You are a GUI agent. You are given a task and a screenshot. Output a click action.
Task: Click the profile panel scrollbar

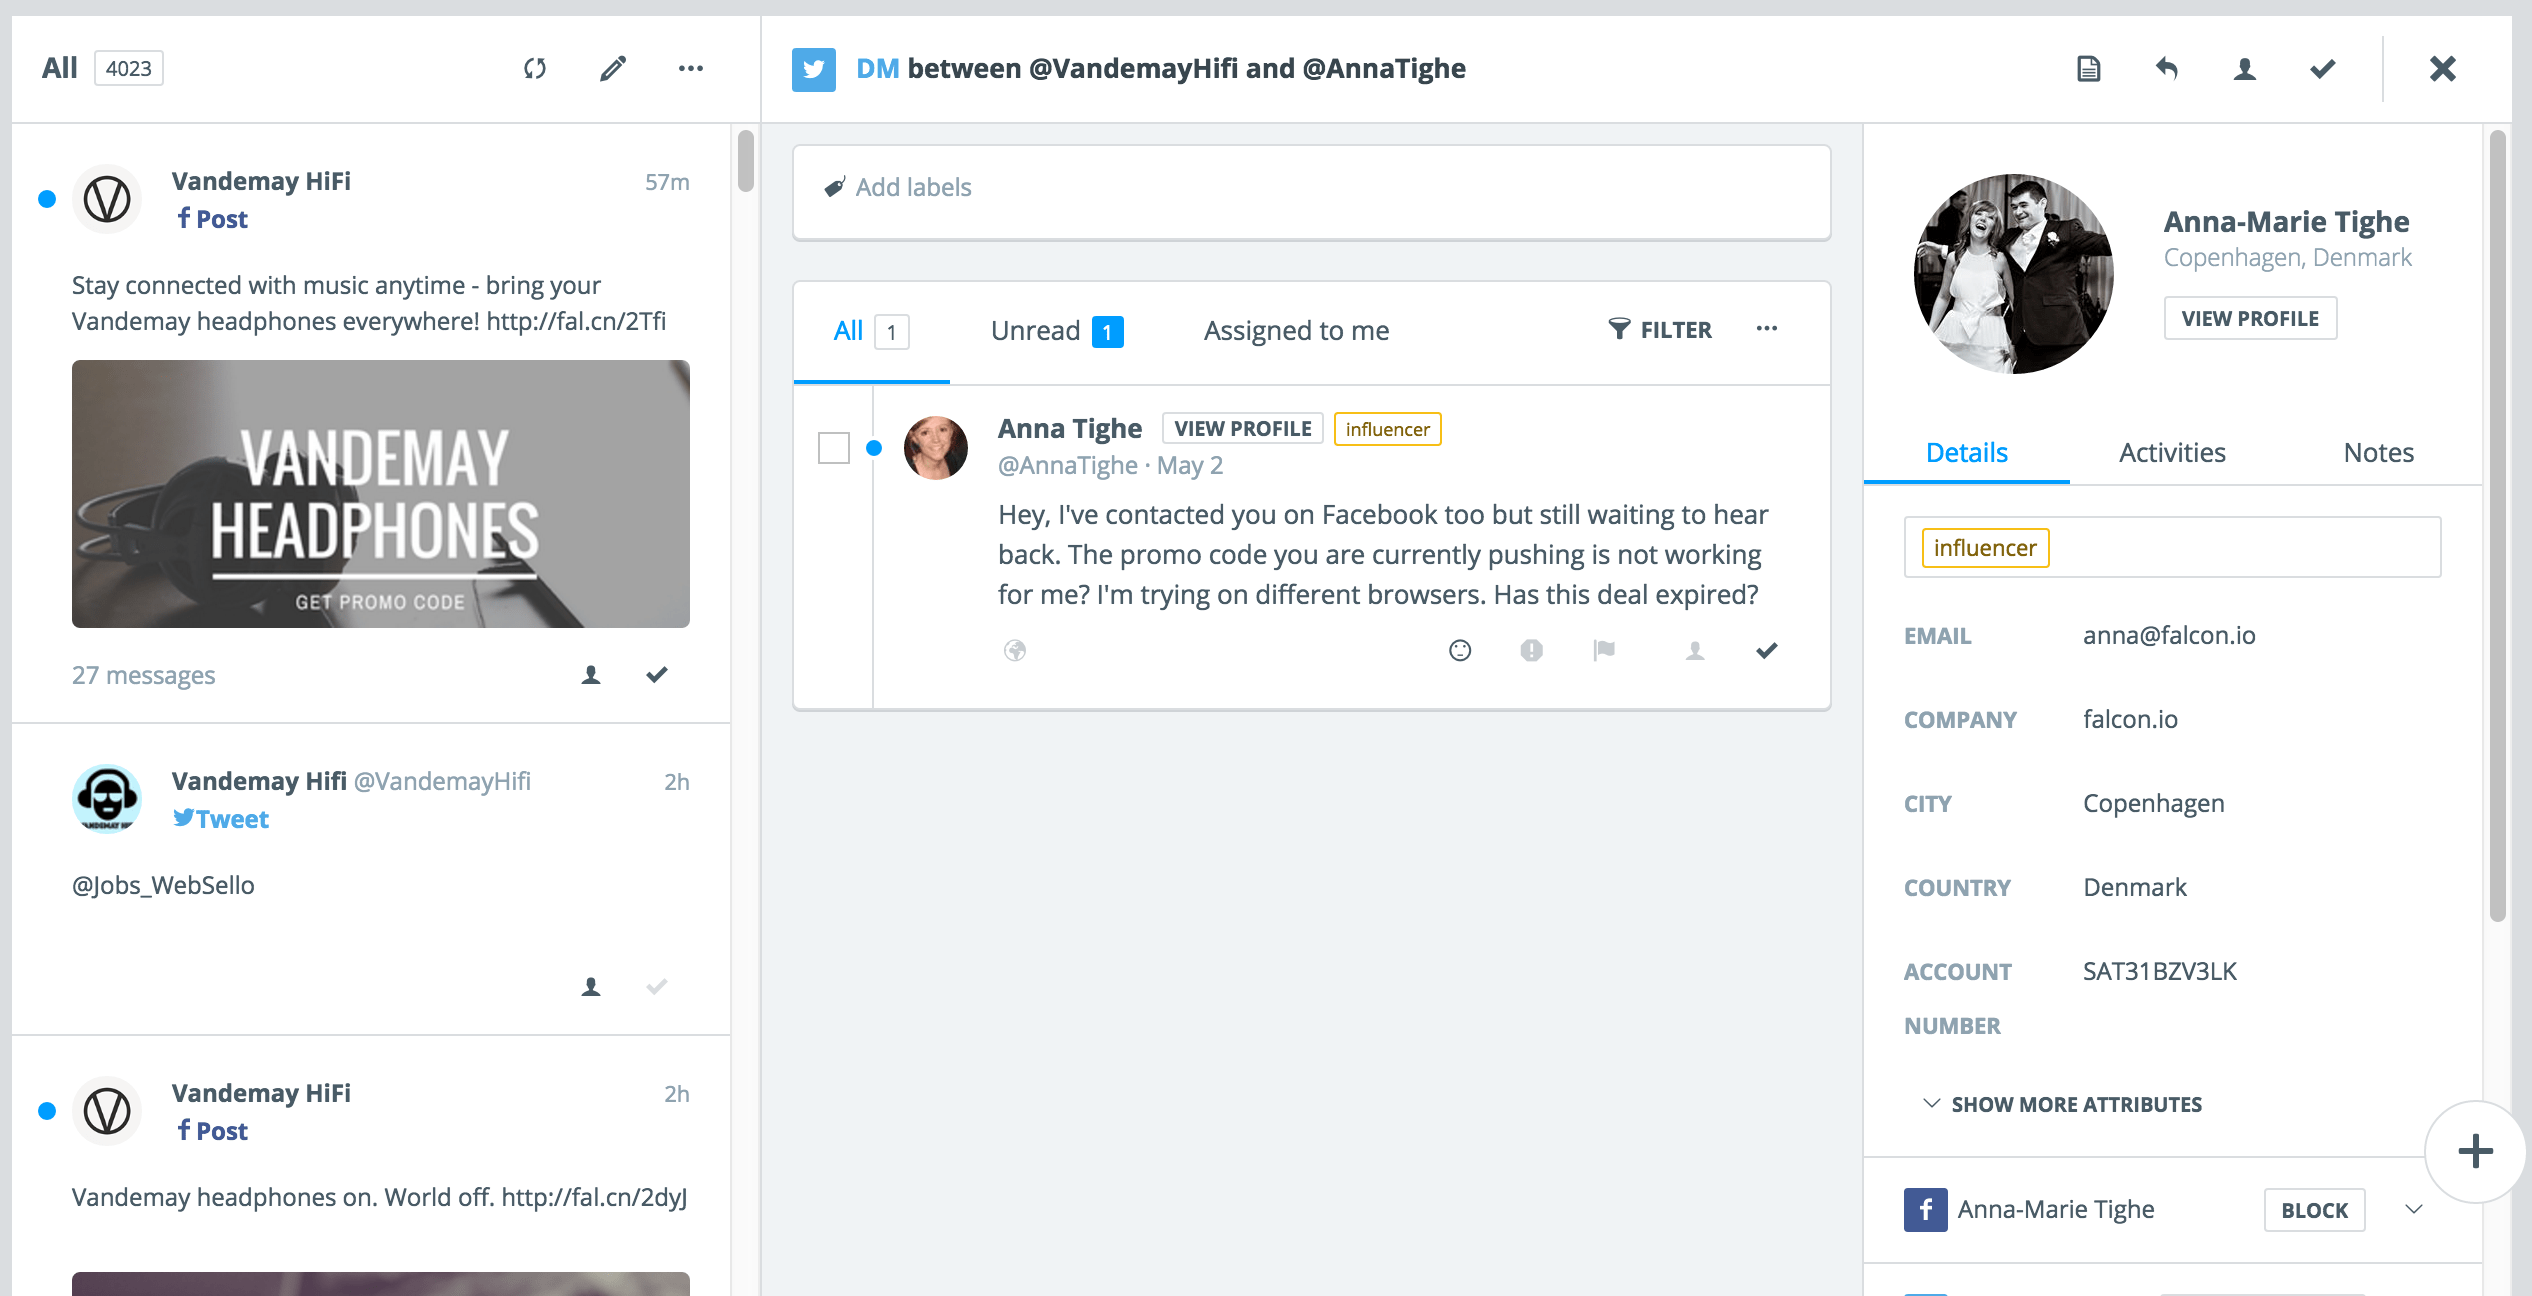point(2497,525)
